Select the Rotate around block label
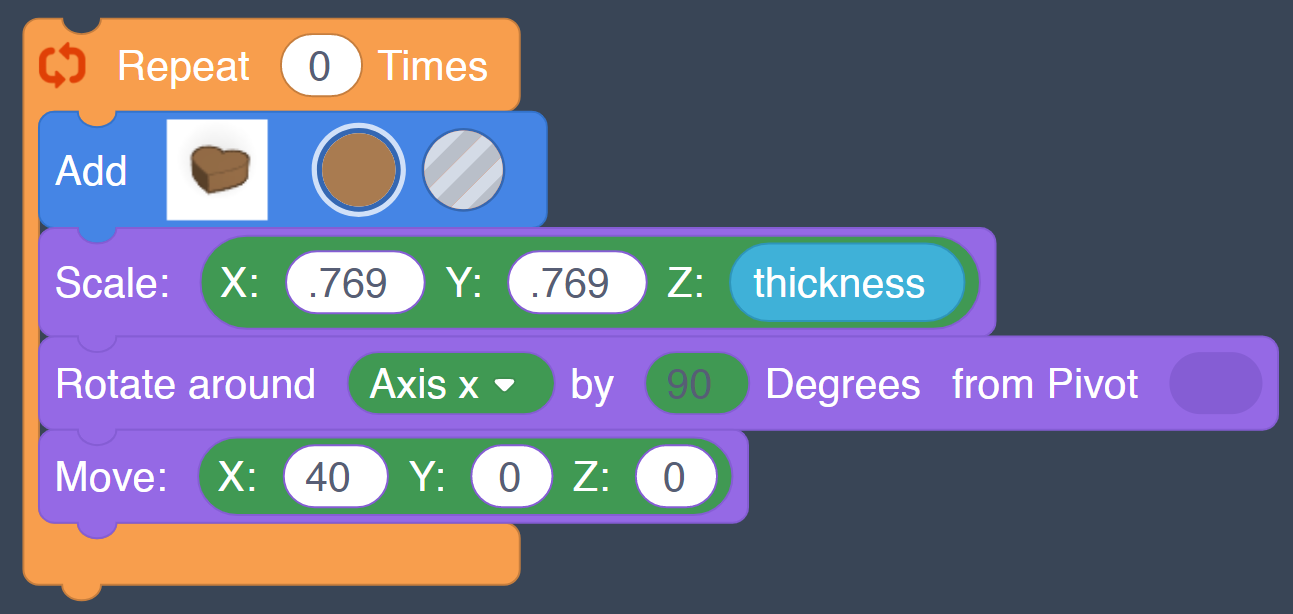 (x=185, y=384)
